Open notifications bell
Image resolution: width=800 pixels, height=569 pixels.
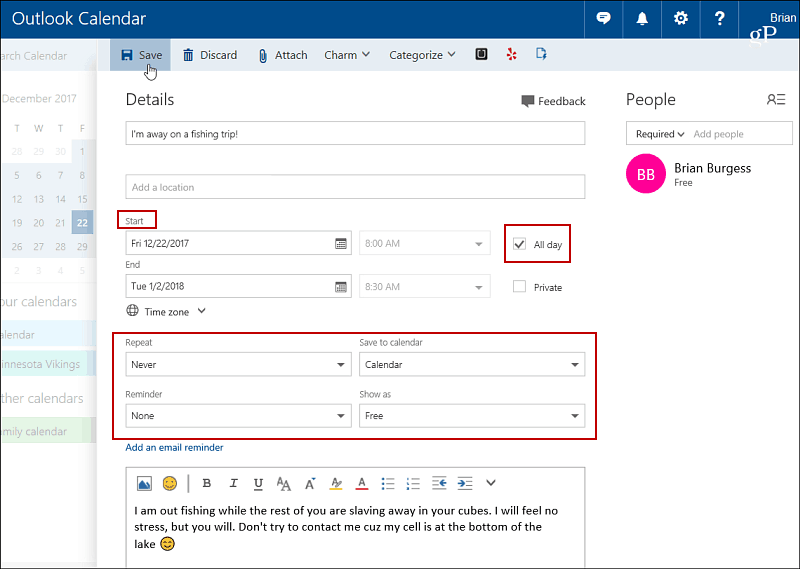tap(642, 19)
